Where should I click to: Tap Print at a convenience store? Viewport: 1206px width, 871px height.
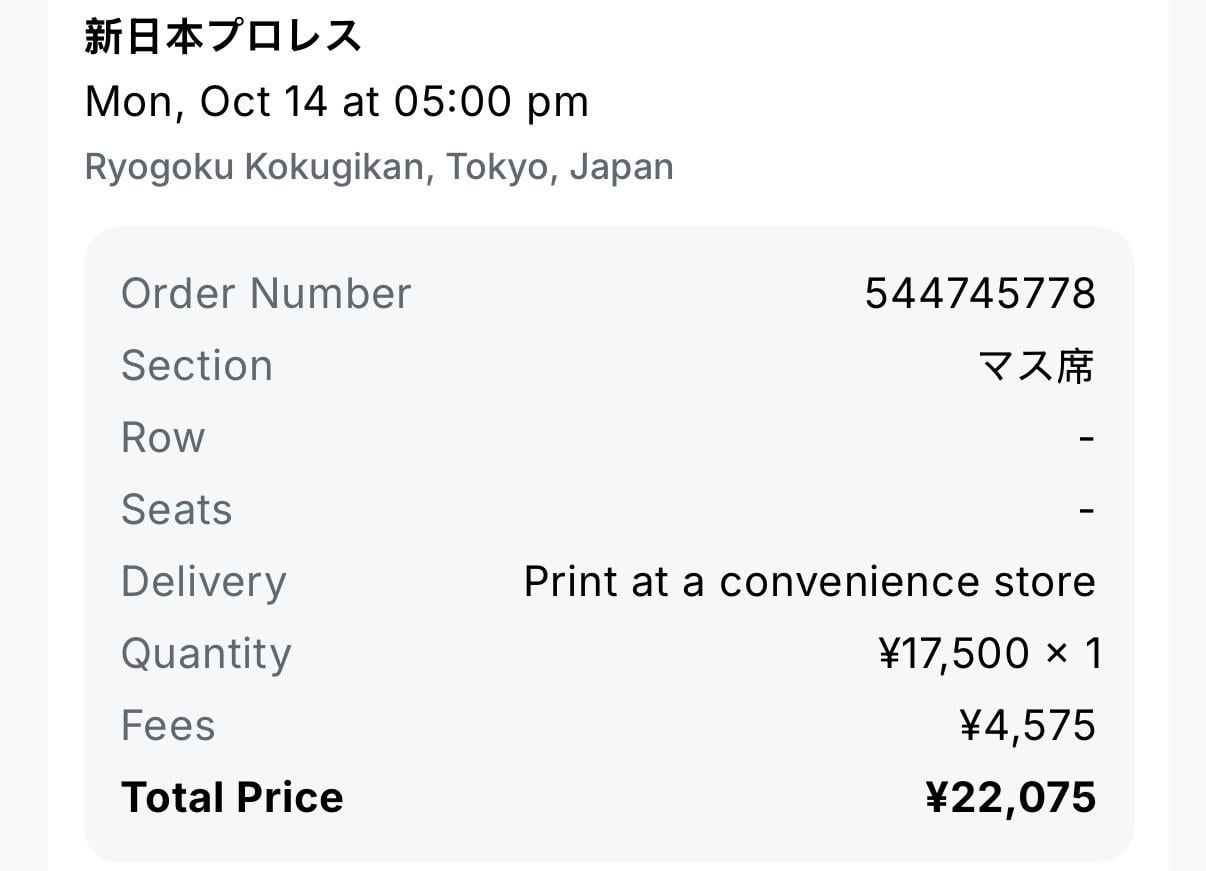[810, 582]
